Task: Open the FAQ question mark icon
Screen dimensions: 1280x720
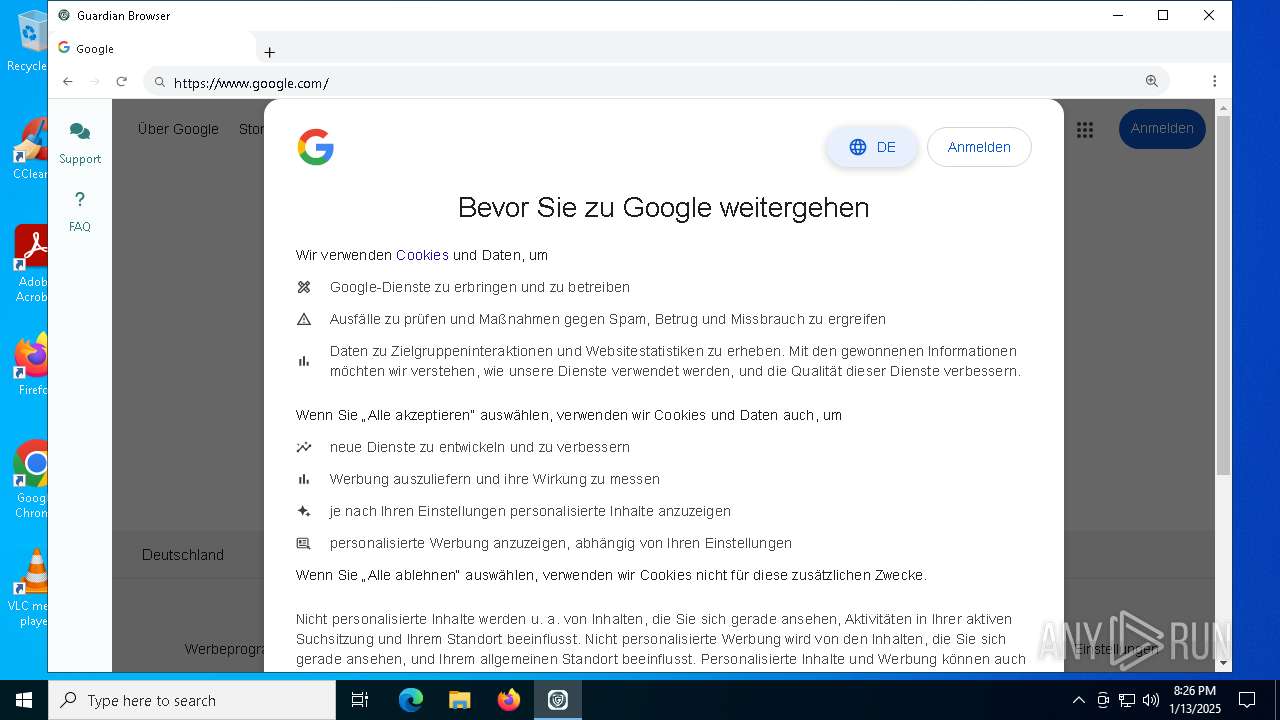Action: point(80,200)
